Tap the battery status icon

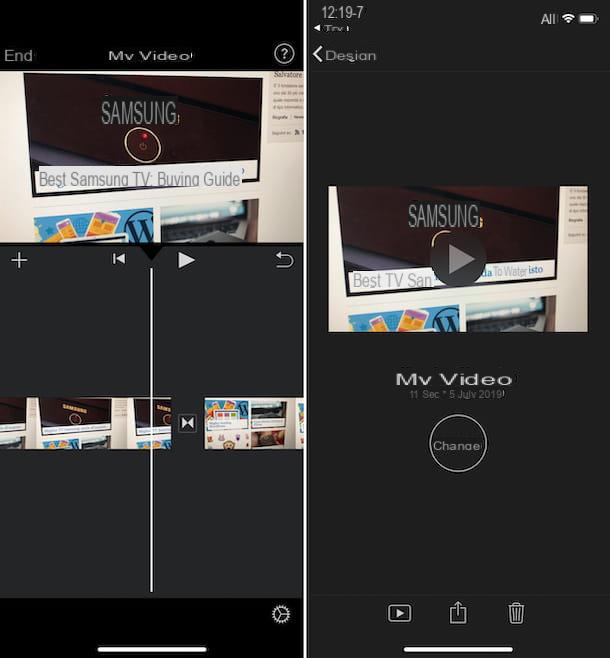click(x=588, y=19)
